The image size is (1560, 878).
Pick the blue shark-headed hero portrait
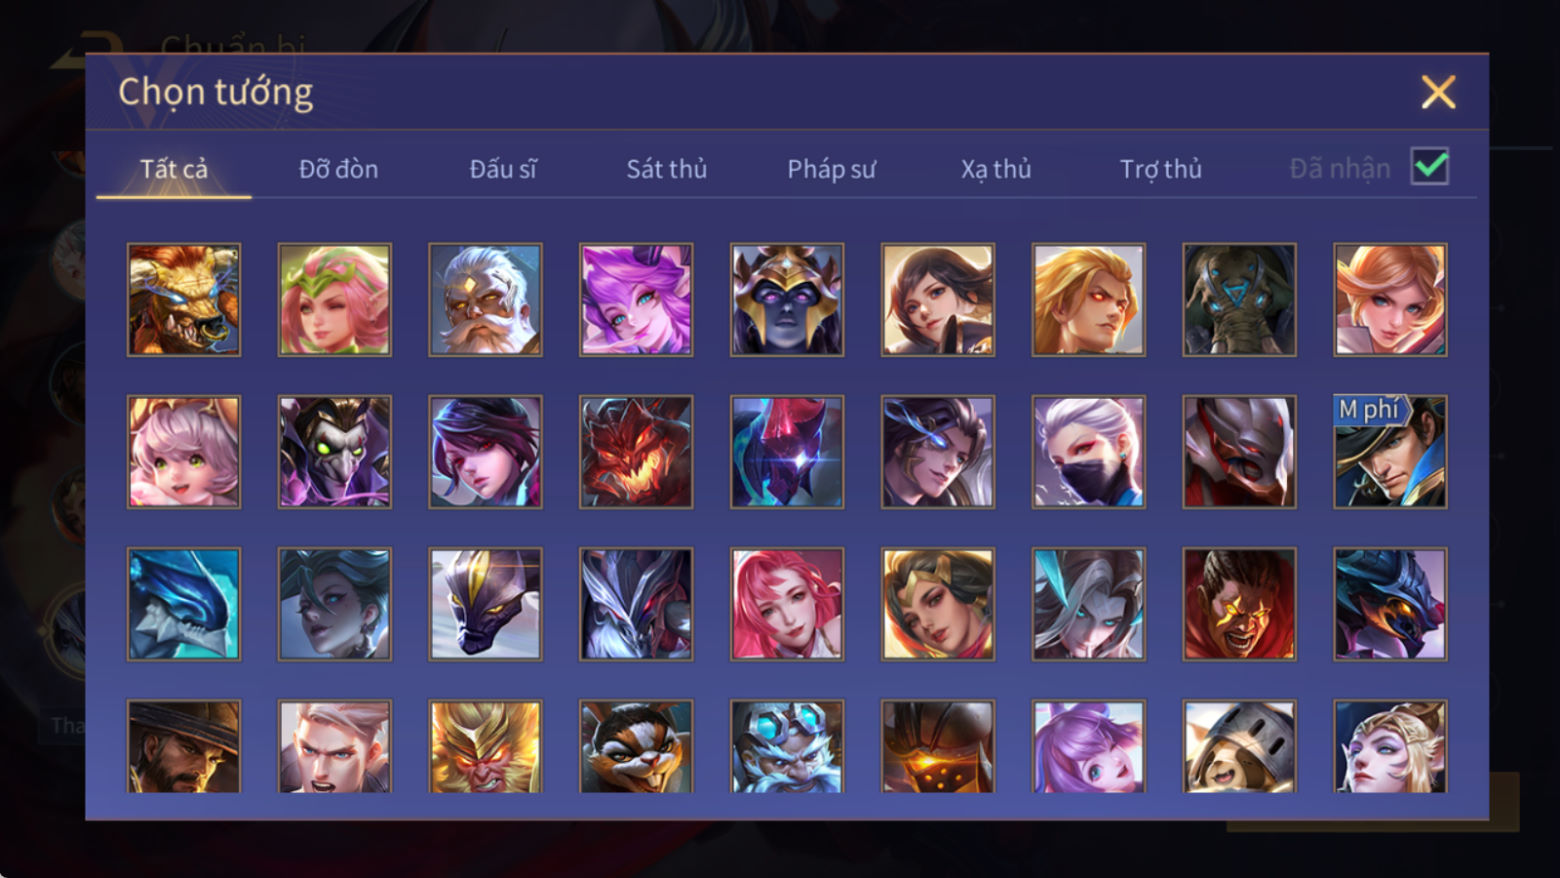184,604
